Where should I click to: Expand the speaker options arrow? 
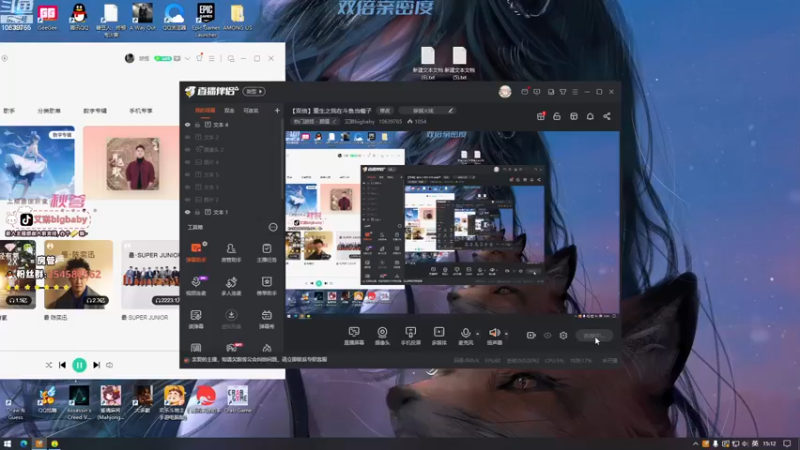tap(506, 334)
